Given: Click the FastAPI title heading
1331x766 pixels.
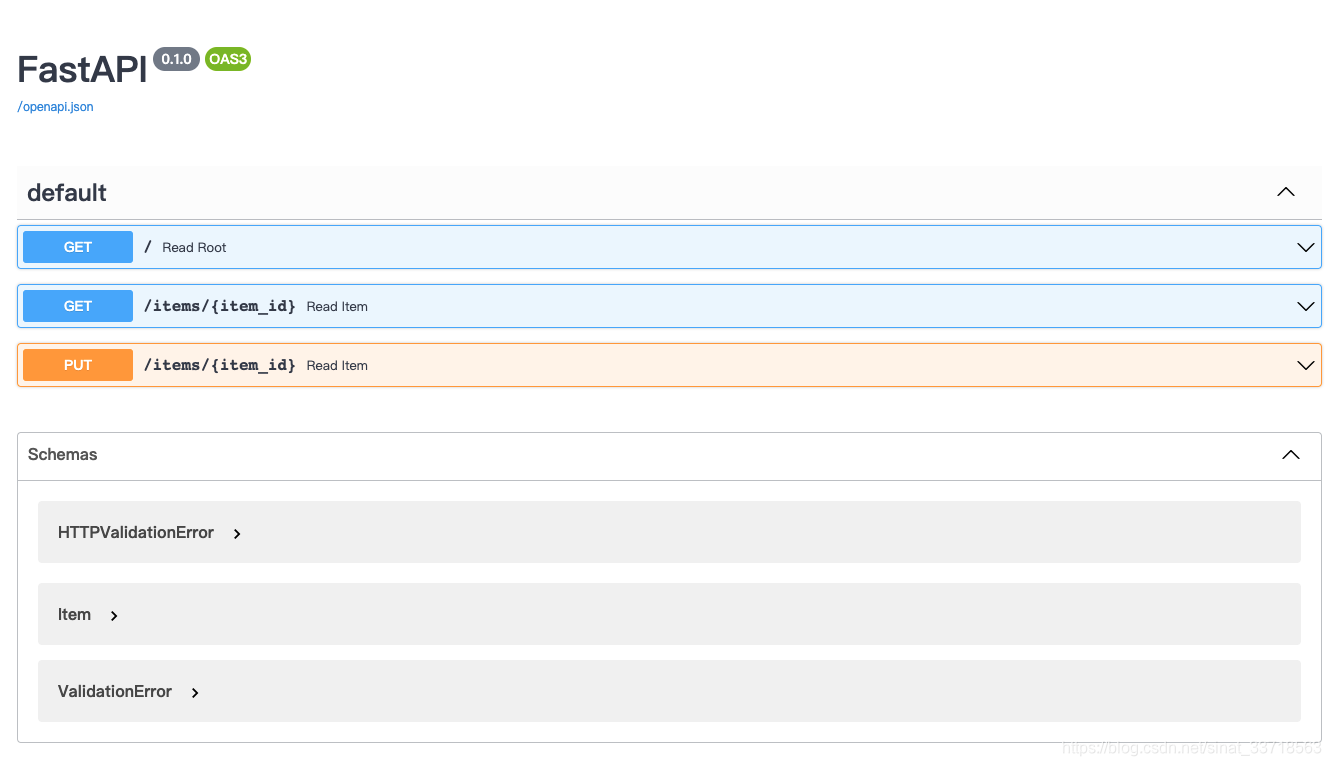Looking at the screenshot, I should [80, 68].
